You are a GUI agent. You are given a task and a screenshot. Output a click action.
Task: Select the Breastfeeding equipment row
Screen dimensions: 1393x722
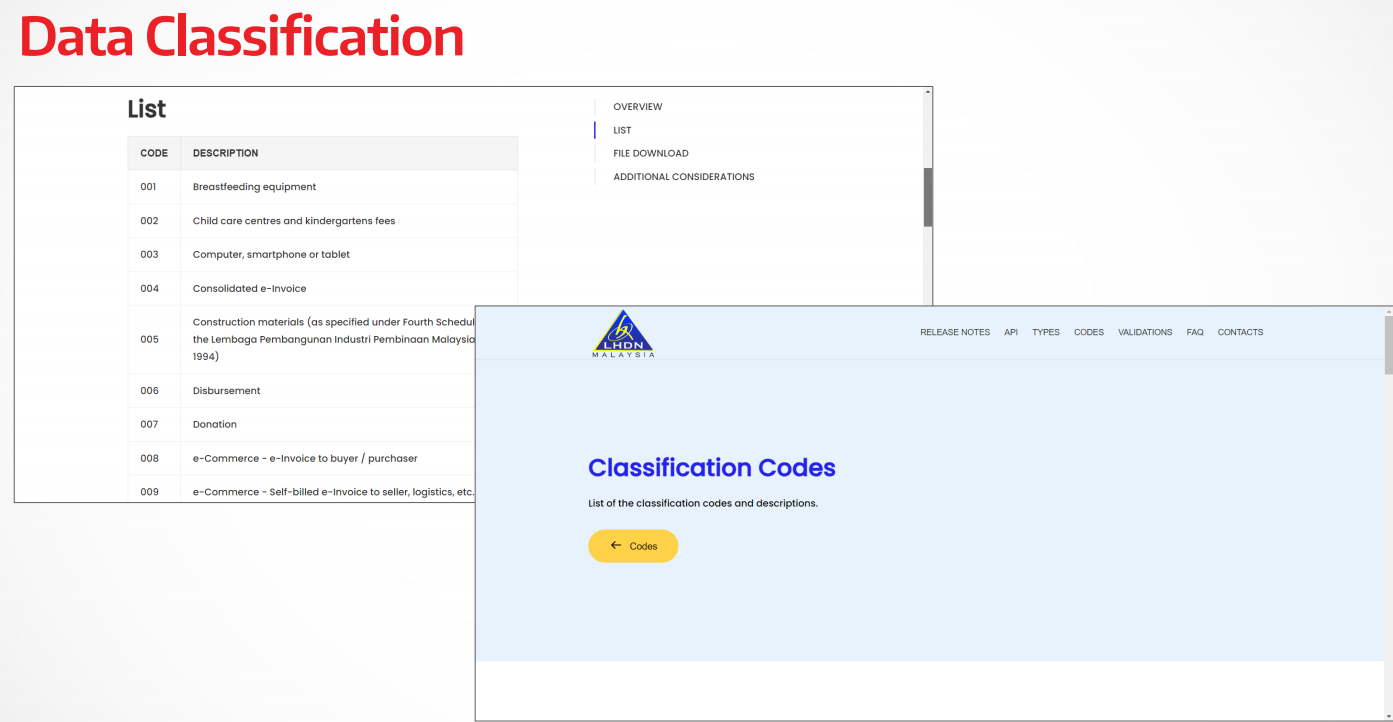pyautogui.click(x=254, y=187)
